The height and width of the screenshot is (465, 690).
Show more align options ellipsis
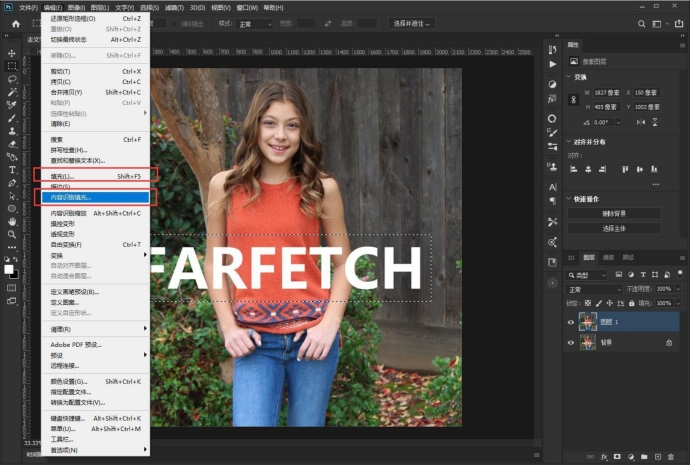click(656, 184)
